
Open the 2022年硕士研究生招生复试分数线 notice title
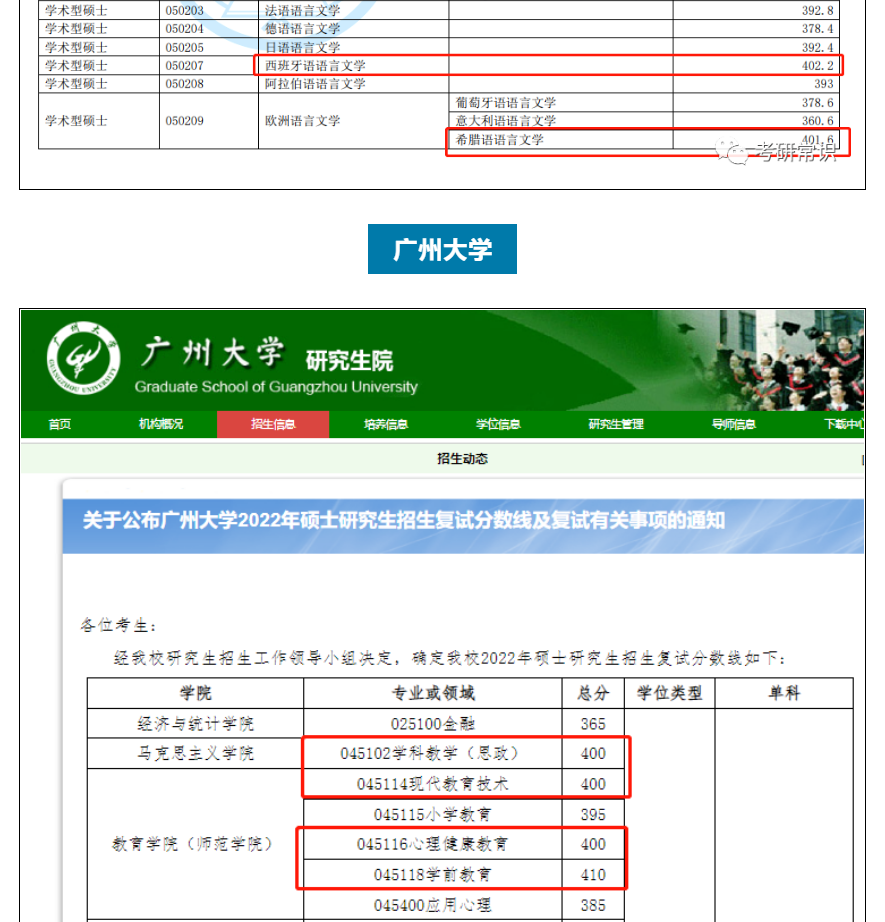point(403,520)
